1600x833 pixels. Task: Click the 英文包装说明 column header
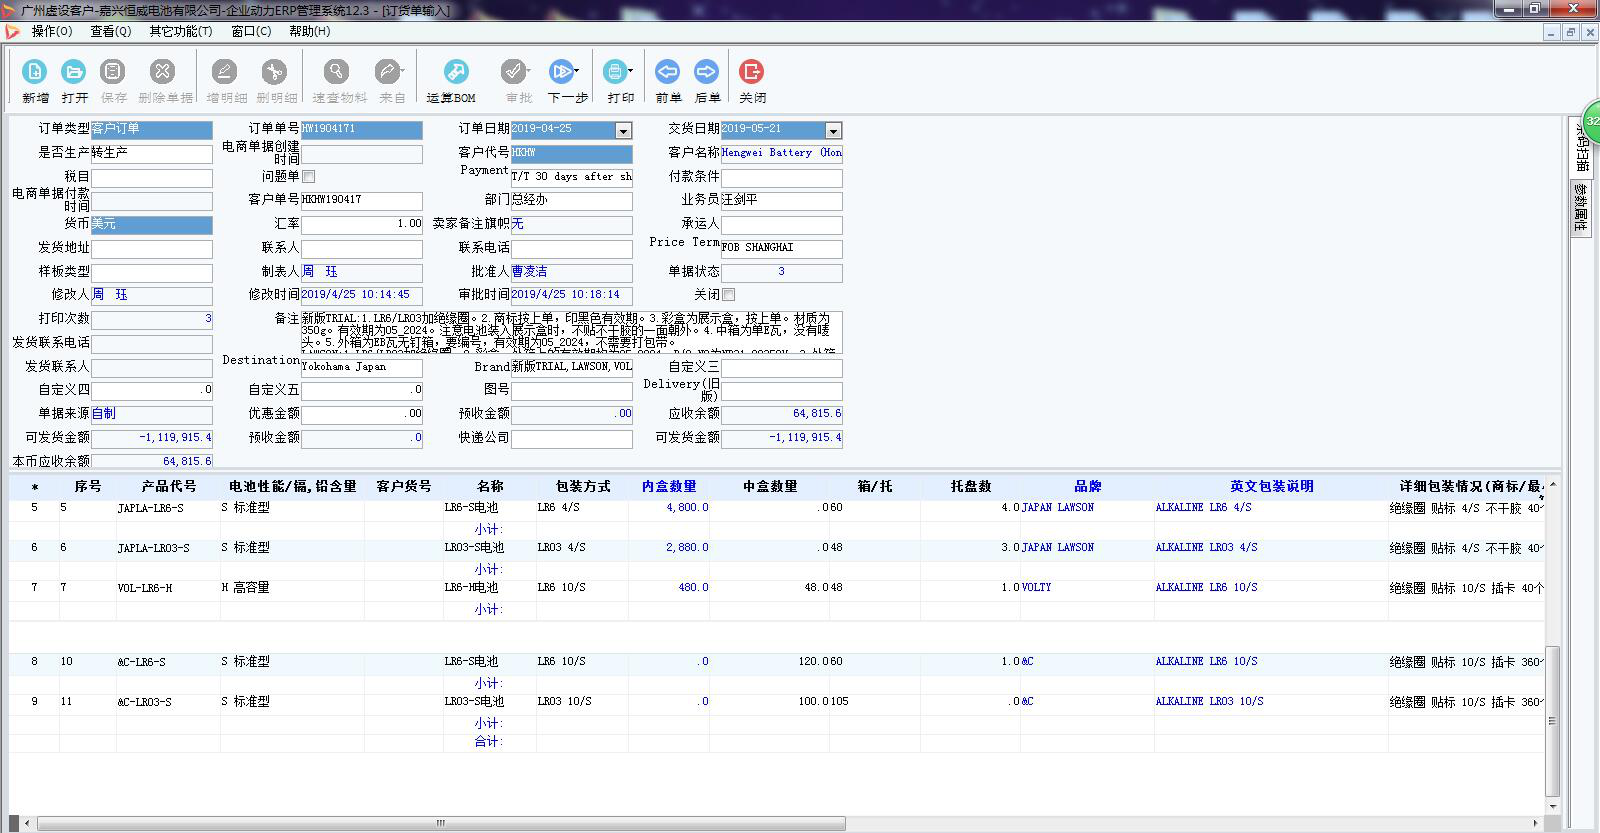[x=1271, y=486]
